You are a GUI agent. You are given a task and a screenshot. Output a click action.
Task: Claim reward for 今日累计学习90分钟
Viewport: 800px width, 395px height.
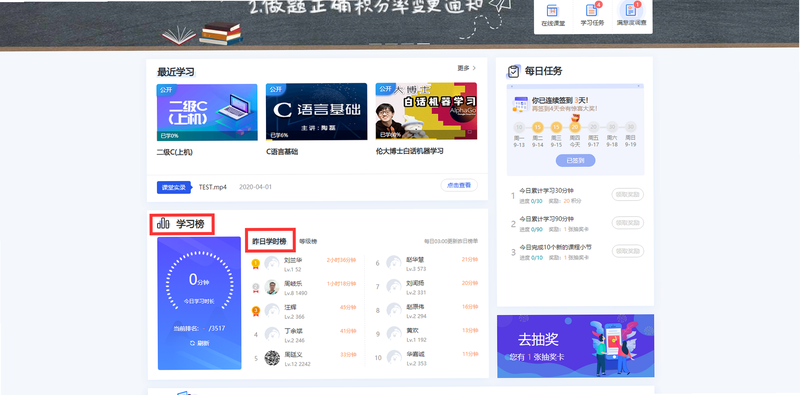pos(628,223)
